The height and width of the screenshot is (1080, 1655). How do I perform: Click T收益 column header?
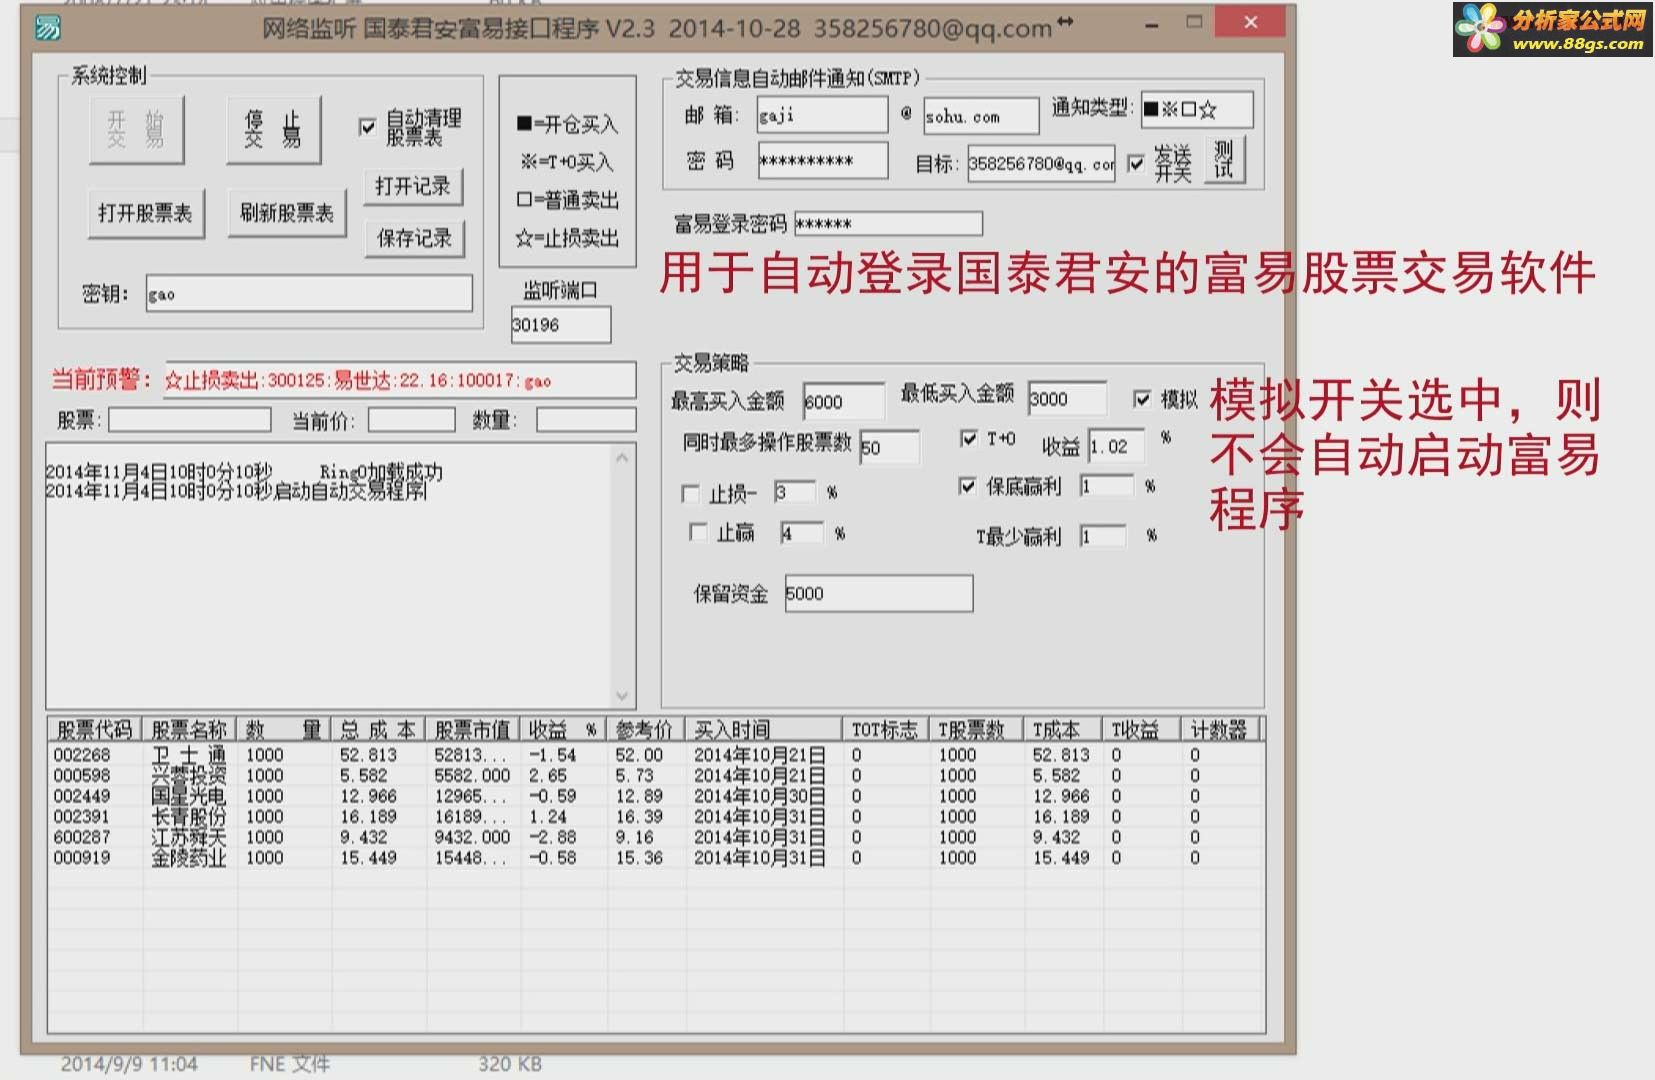tap(1141, 729)
